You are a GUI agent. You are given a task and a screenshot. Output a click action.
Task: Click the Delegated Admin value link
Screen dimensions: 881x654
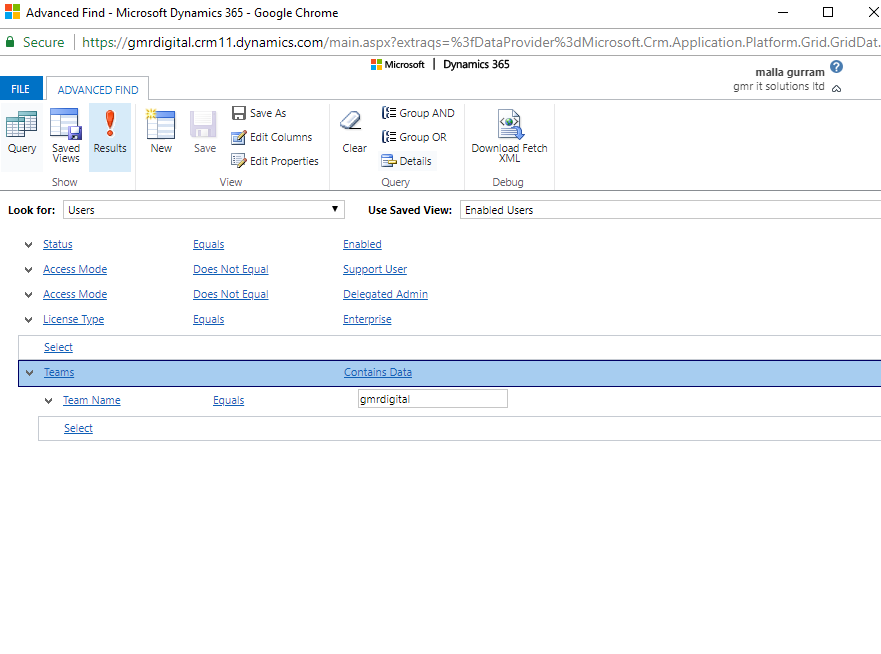(x=385, y=294)
